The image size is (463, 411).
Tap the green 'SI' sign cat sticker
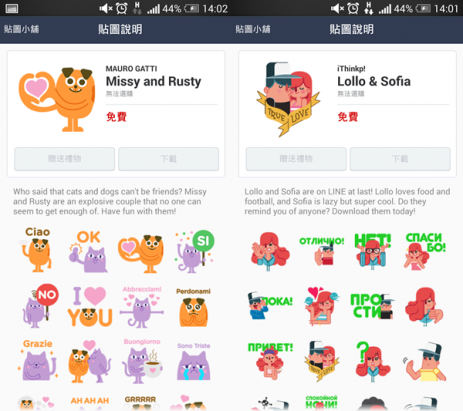point(194,252)
